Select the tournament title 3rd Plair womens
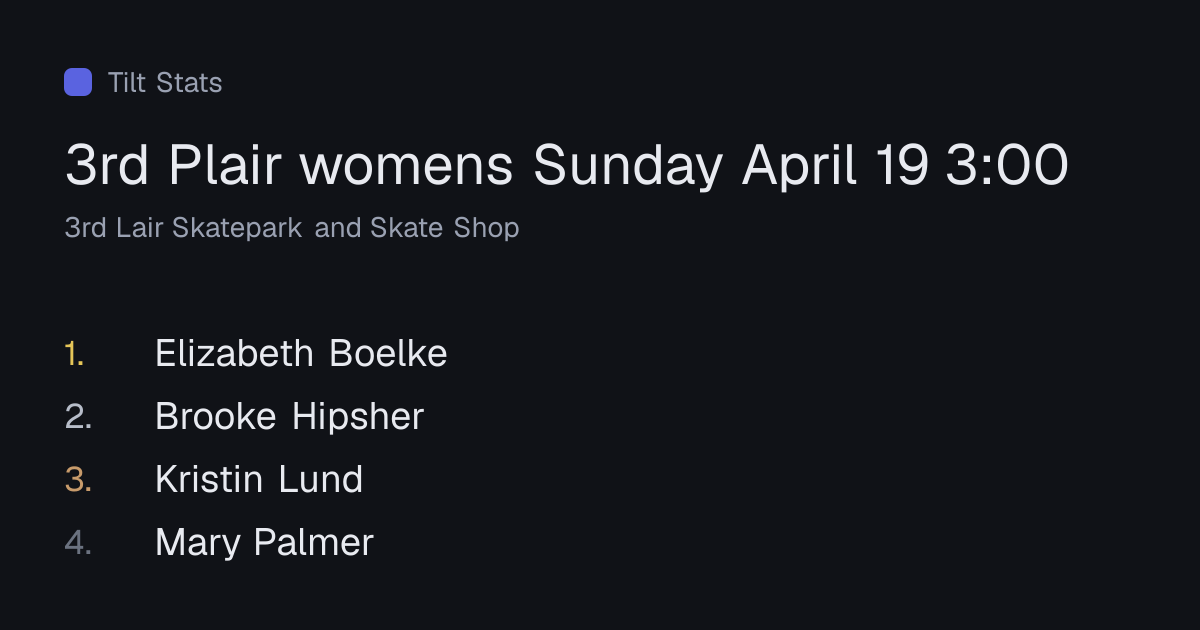 (290, 166)
